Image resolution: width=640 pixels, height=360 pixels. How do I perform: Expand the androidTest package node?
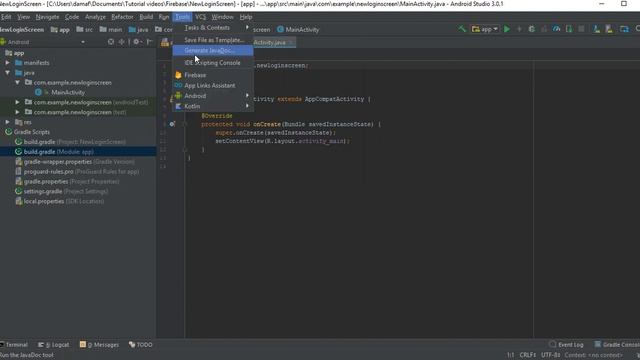[x=17, y=102]
